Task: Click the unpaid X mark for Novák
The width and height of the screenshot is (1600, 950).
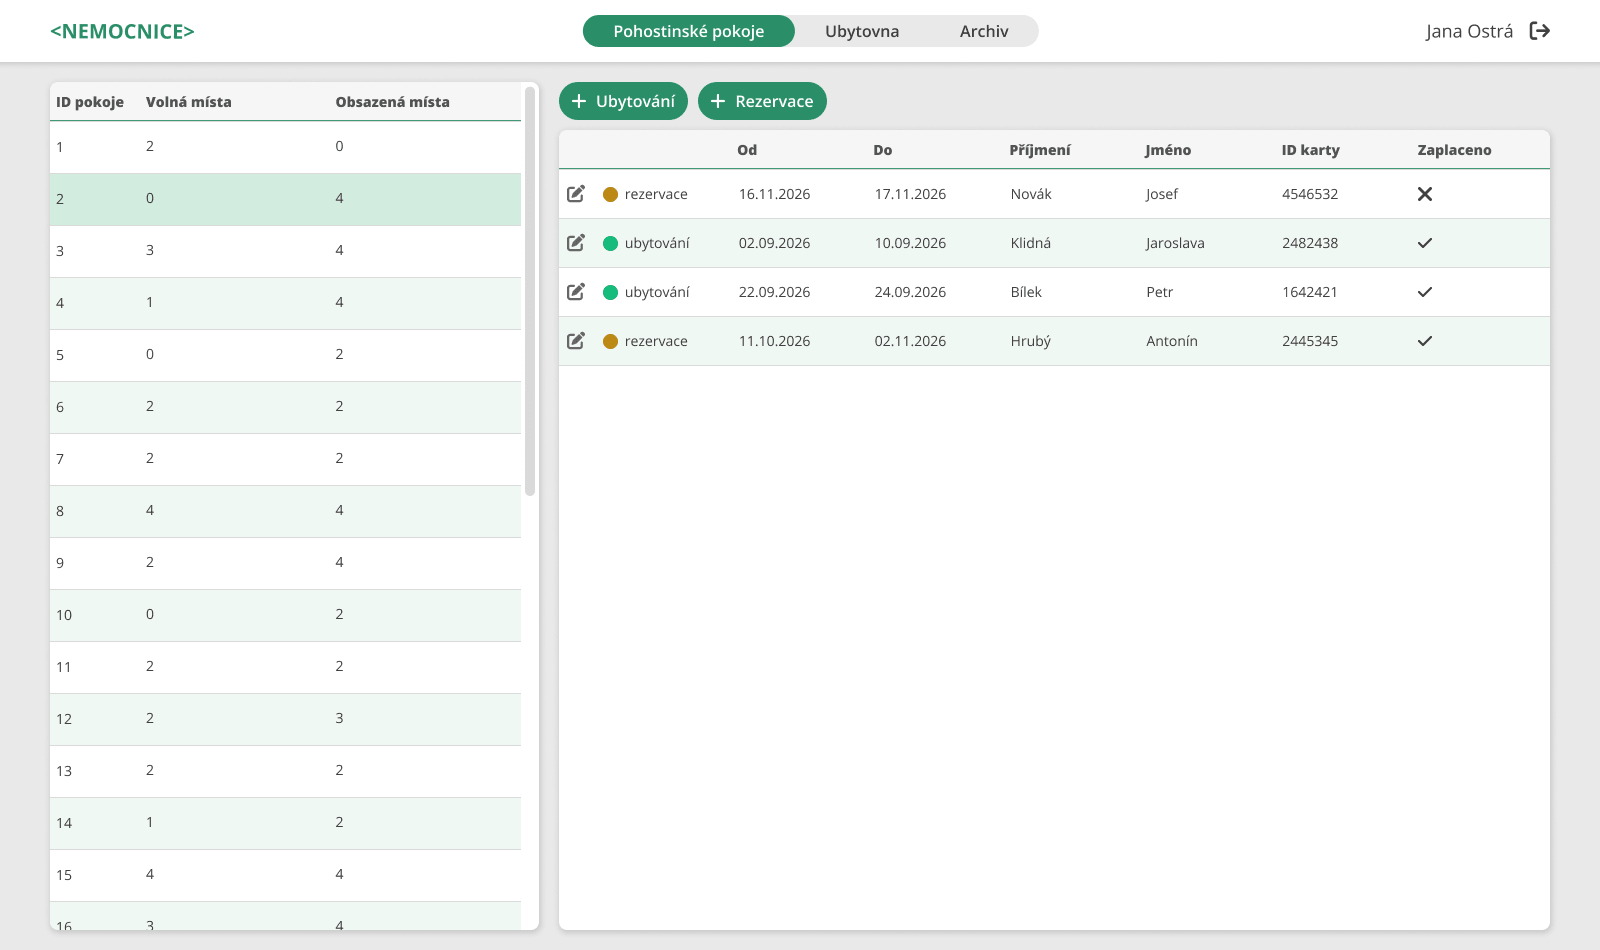Action: point(1425,194)
